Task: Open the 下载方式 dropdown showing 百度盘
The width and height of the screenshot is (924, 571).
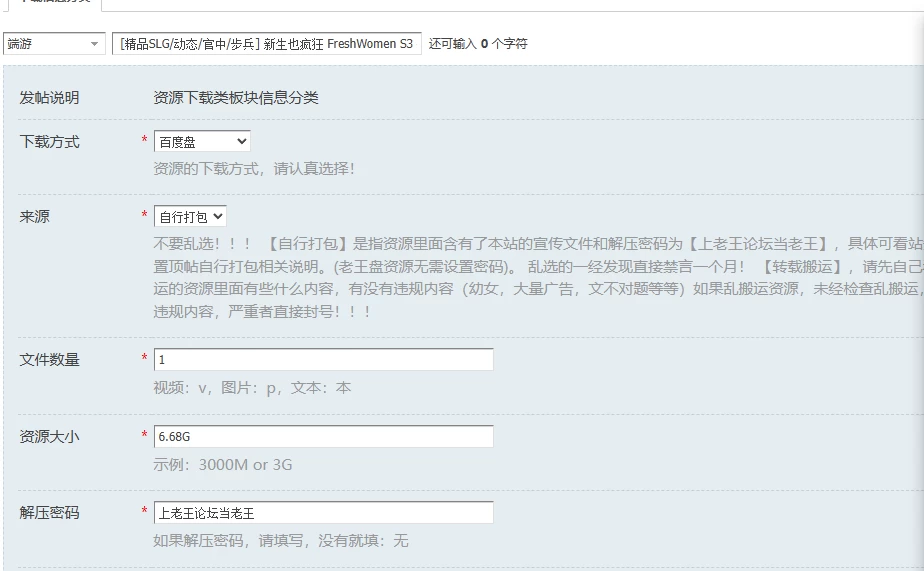Action: [x=202, y=141]
